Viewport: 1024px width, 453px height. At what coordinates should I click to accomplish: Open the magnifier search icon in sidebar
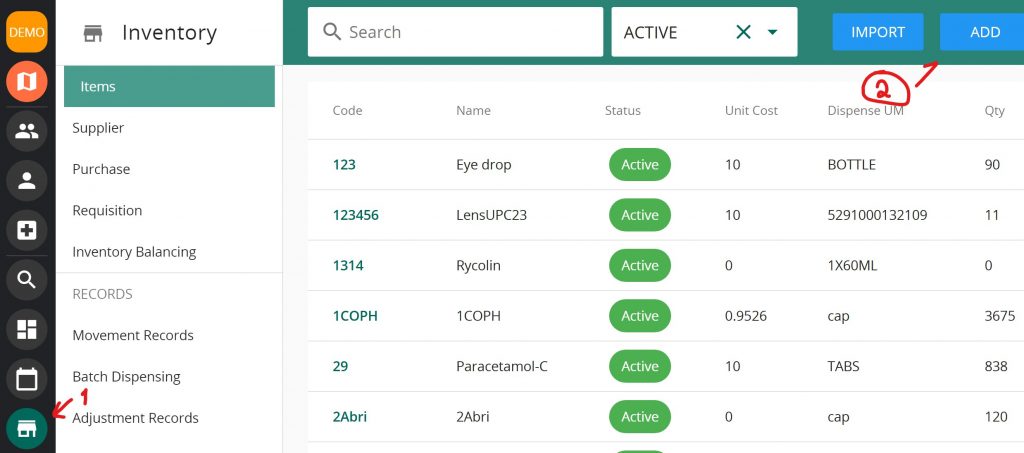click(x=27, y=280)
